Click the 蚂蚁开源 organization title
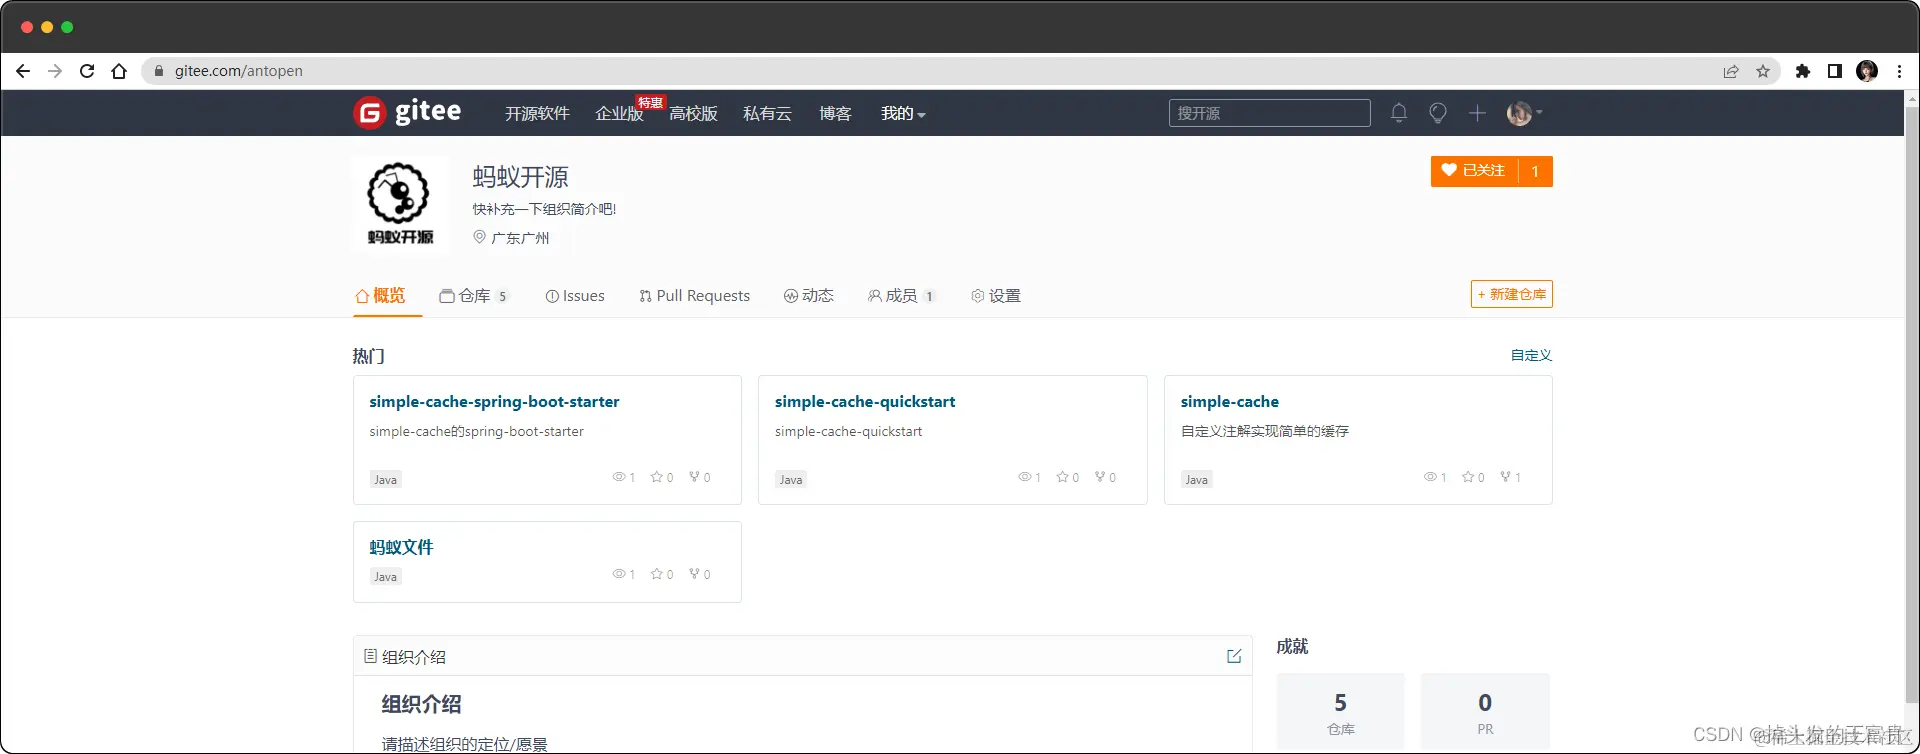Screen dimensions: 1920x754 (520, 177)
